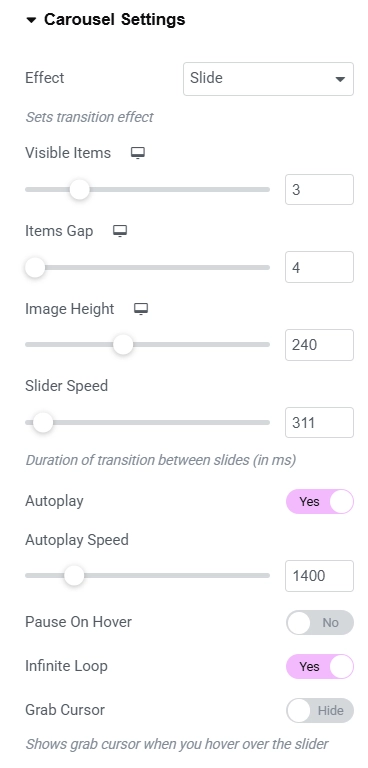
Task: Click the Items Gap value field
Action: click(x=319, y=267)
